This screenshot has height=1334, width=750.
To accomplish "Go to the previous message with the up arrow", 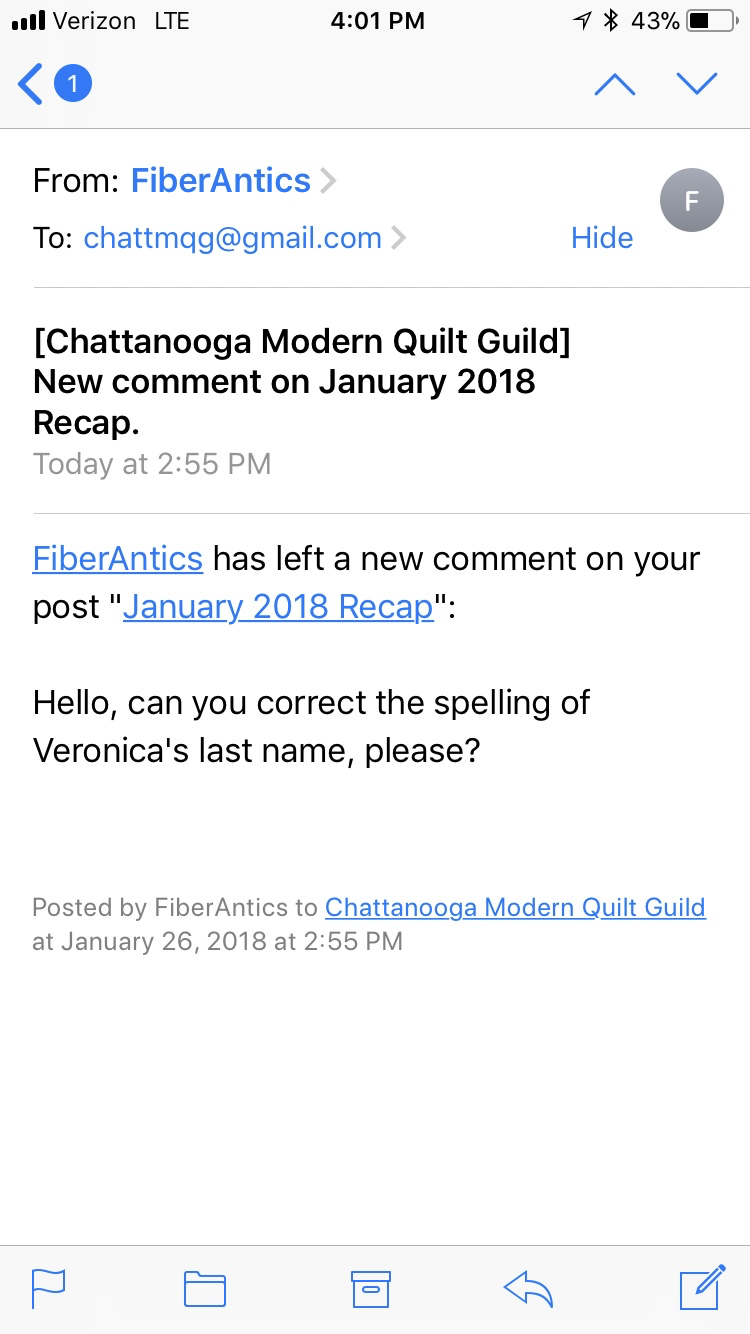I will coord(614,84).
